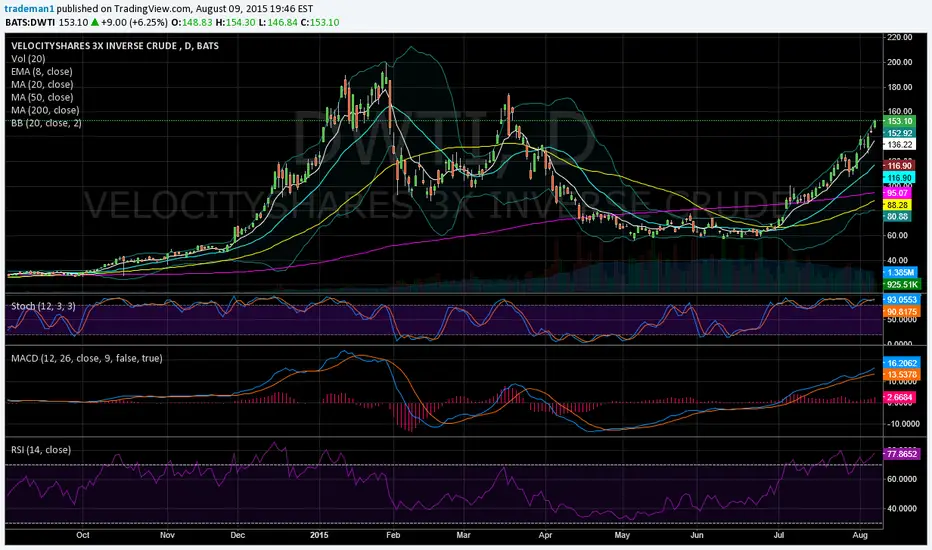Click the Apr label on time axis

545,535
